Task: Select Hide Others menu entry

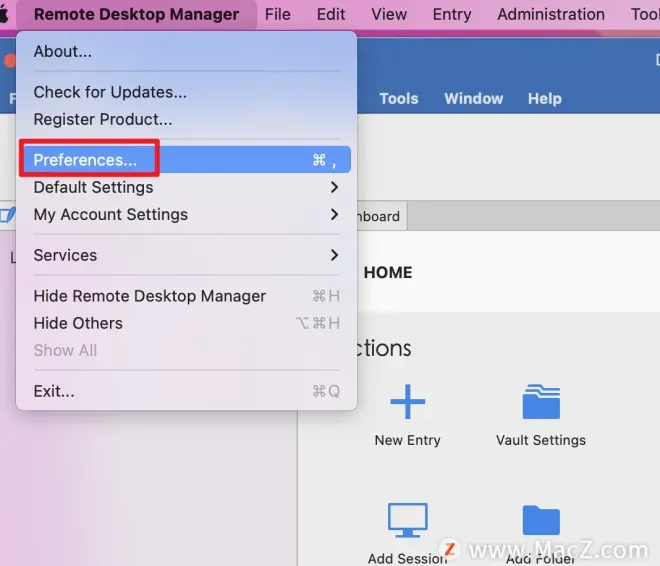Action: [185, 323]
